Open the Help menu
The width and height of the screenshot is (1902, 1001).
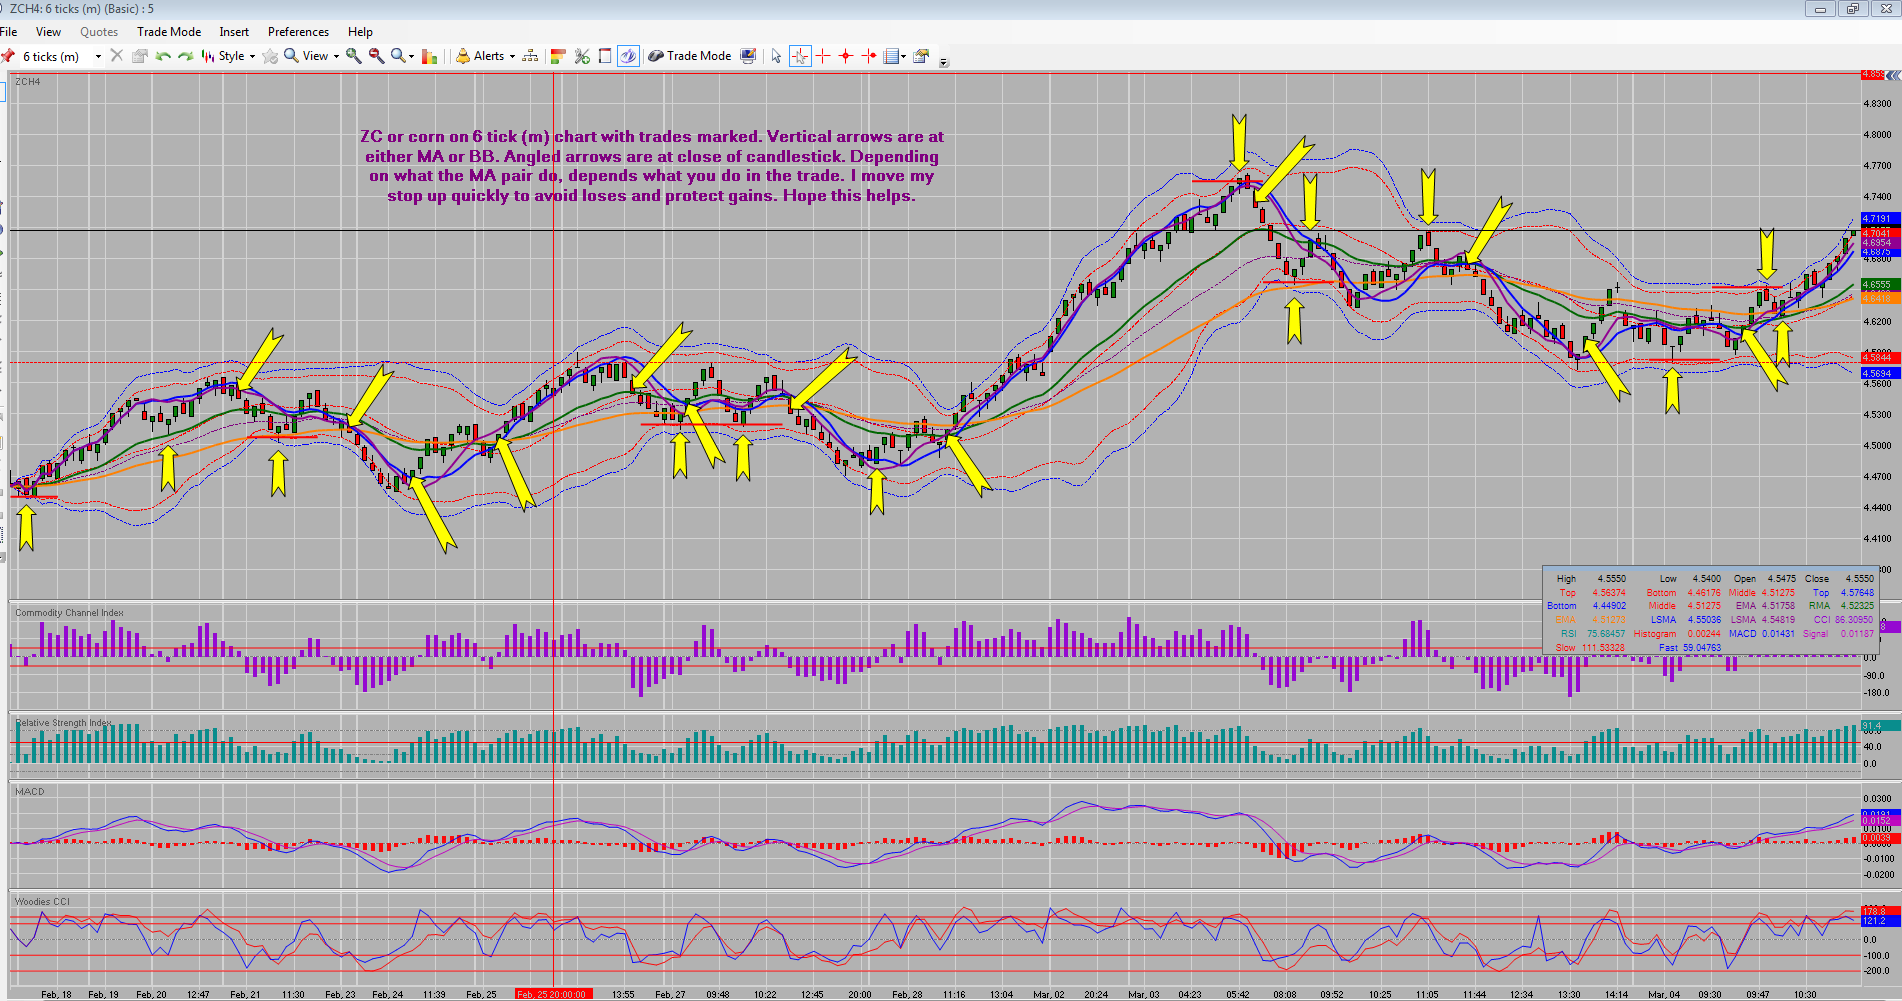tap(360, 32)
